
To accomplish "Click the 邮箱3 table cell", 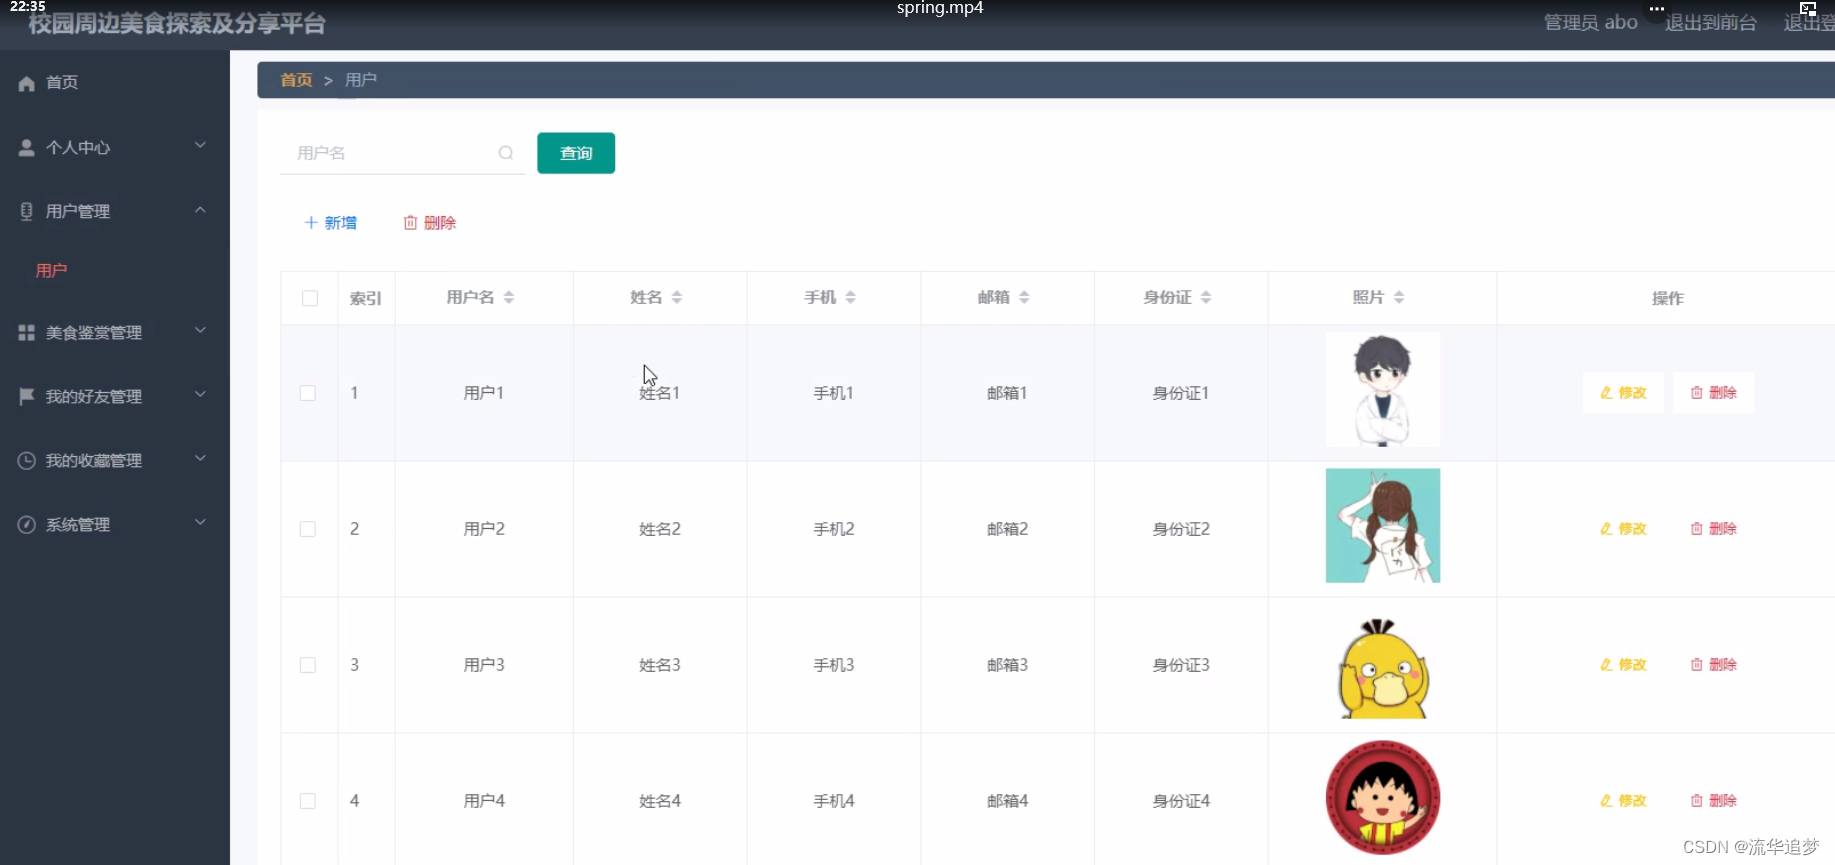I will tap(1007, 665).
